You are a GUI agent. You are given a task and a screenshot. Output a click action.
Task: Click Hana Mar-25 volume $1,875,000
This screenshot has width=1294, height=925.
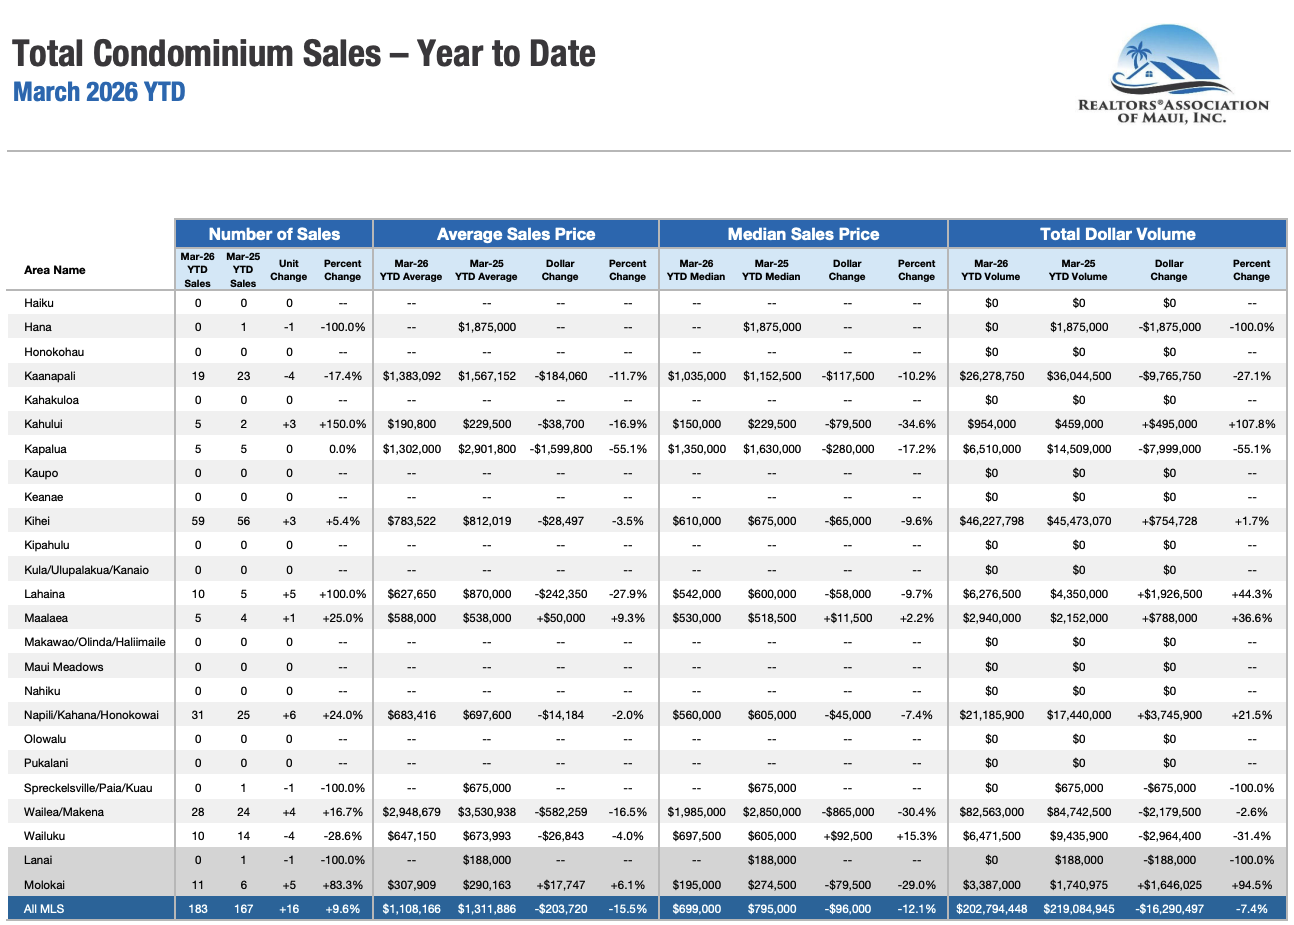(x=1078, y=327)
